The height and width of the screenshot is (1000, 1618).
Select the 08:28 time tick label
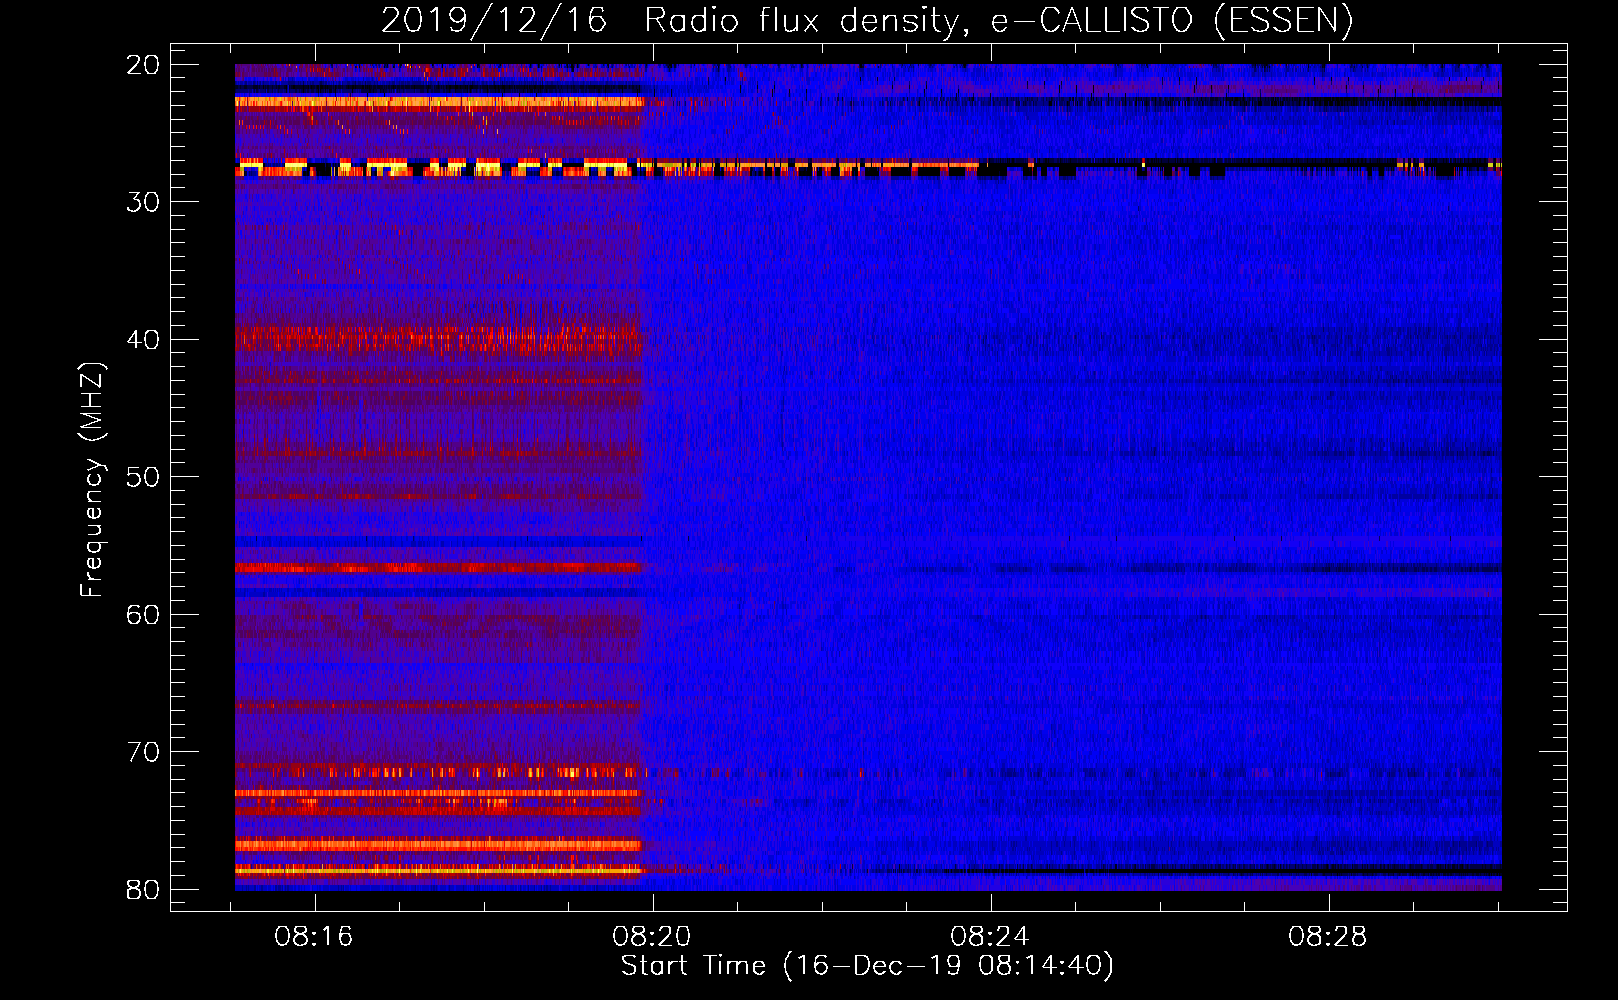[1328, 937]
